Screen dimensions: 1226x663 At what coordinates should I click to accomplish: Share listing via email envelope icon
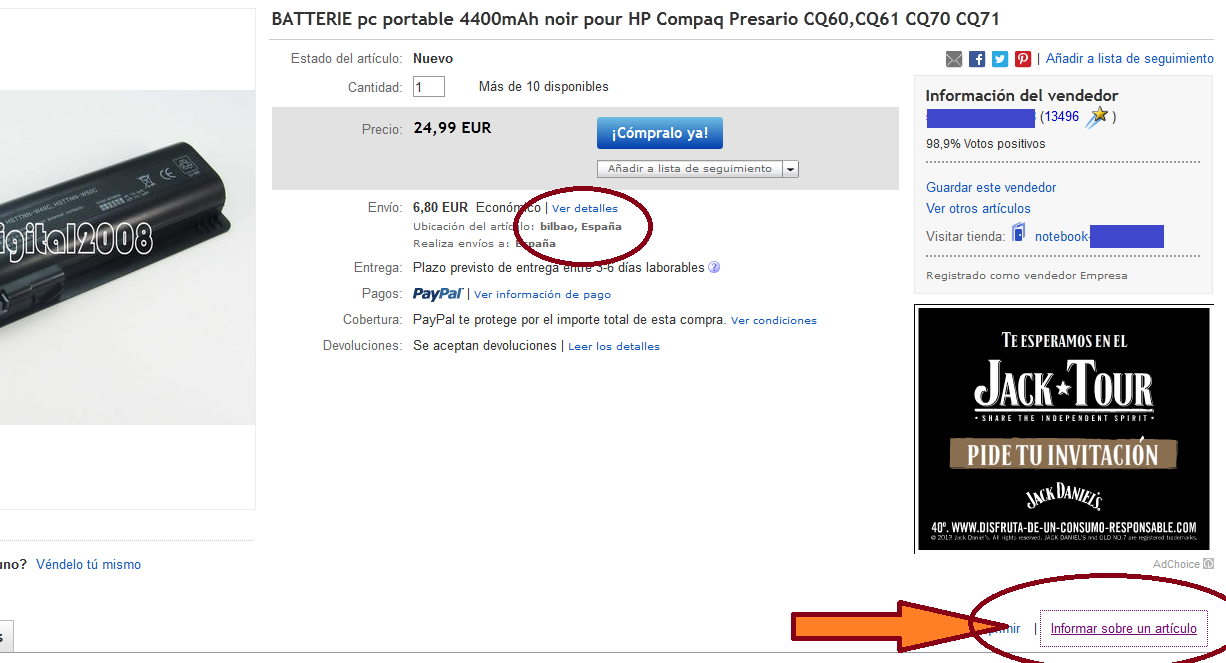point(954,59)
